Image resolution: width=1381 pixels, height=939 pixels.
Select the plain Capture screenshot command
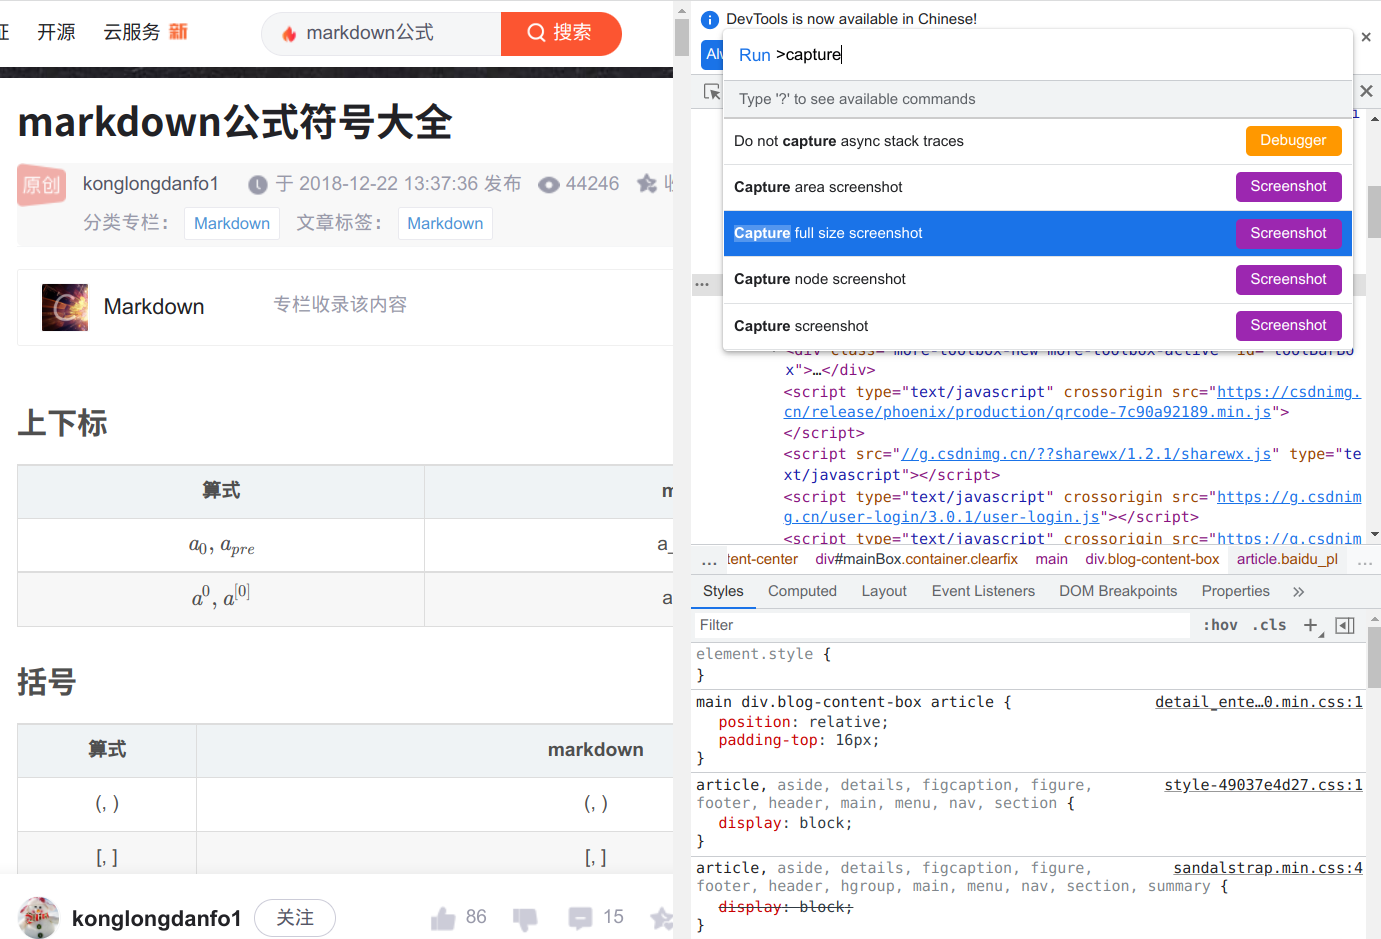[x=1037, y=326]
